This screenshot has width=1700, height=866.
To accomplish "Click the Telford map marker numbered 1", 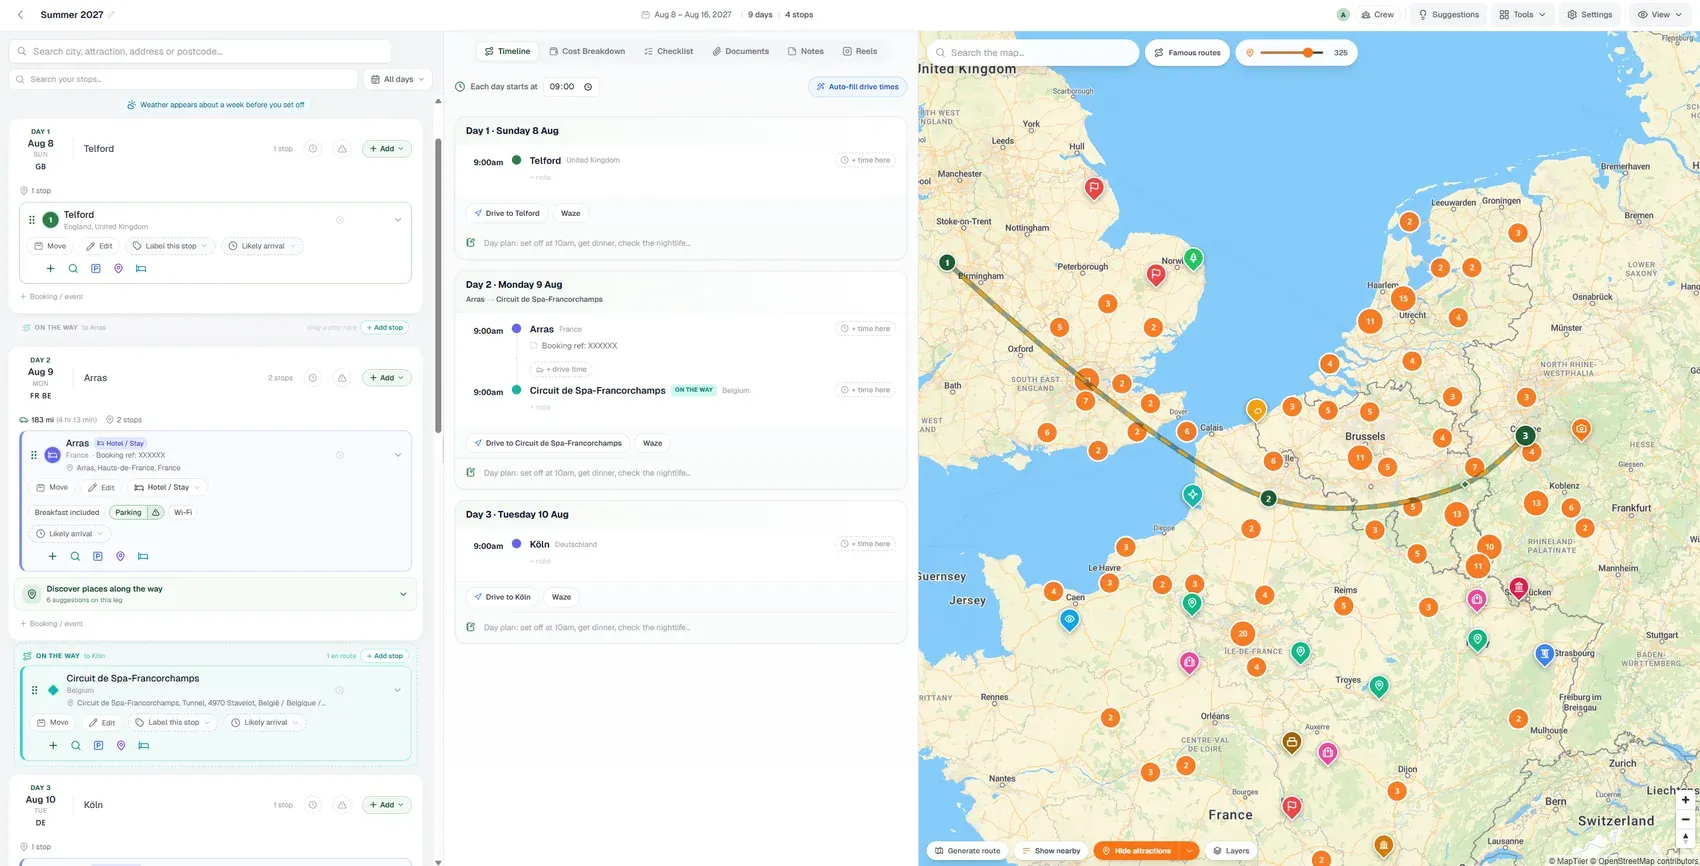I will [x=947, y=263].
